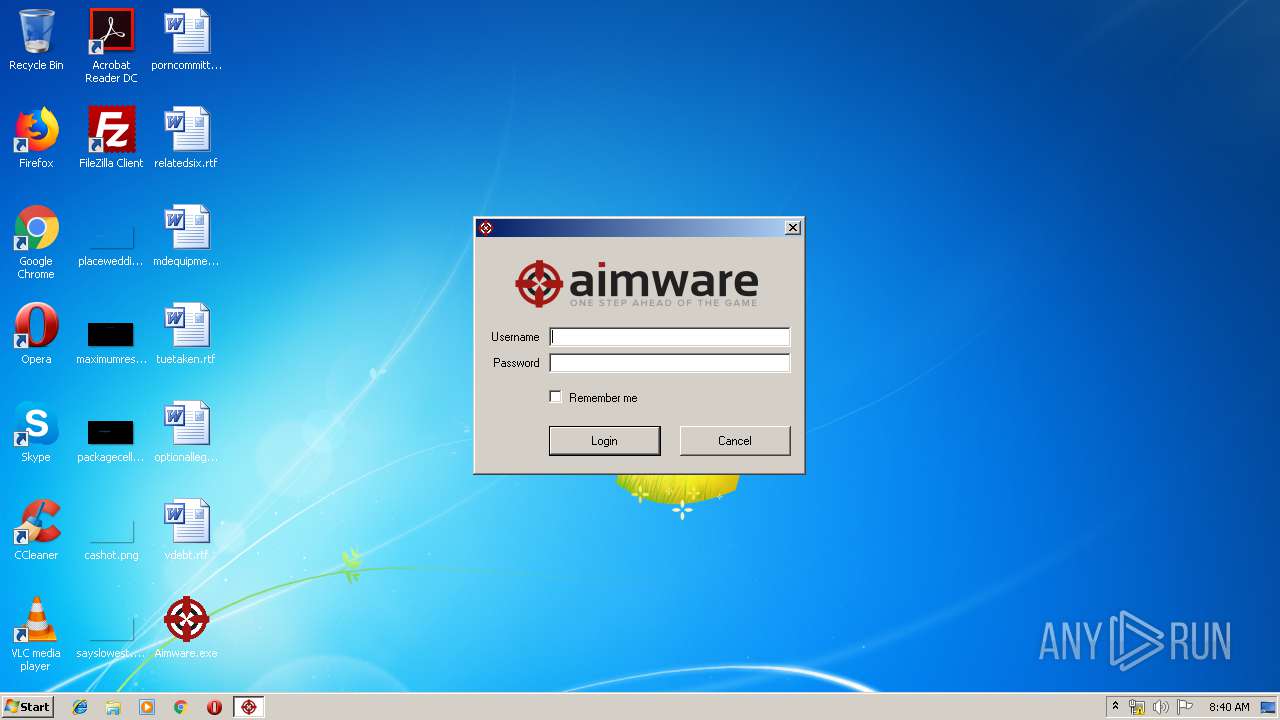Open Acrobat Reader DC shortcut
This screenshot has height=720, width=1280.
click(111, 45)
